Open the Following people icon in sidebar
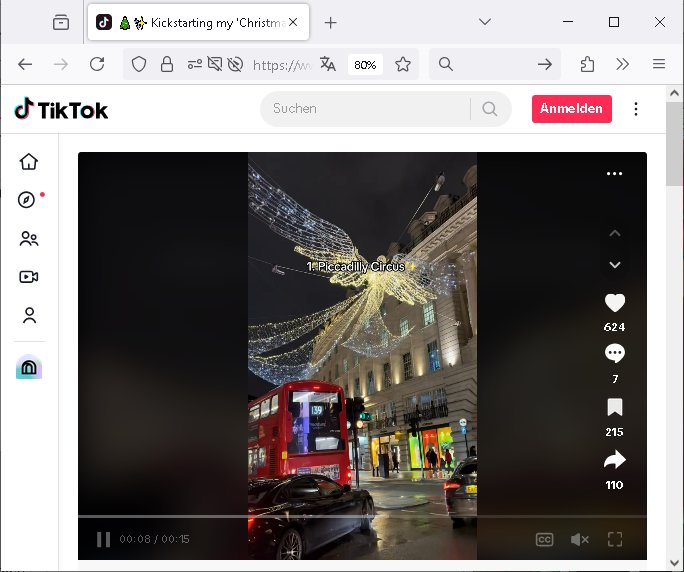The height and width of the screenshot is (572, 684). tap(29, 239)
